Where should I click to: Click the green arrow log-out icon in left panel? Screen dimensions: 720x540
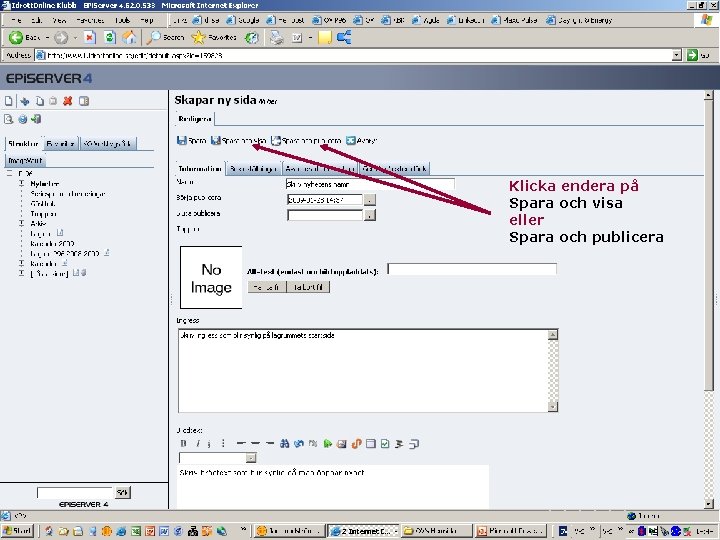click(36, 119)
